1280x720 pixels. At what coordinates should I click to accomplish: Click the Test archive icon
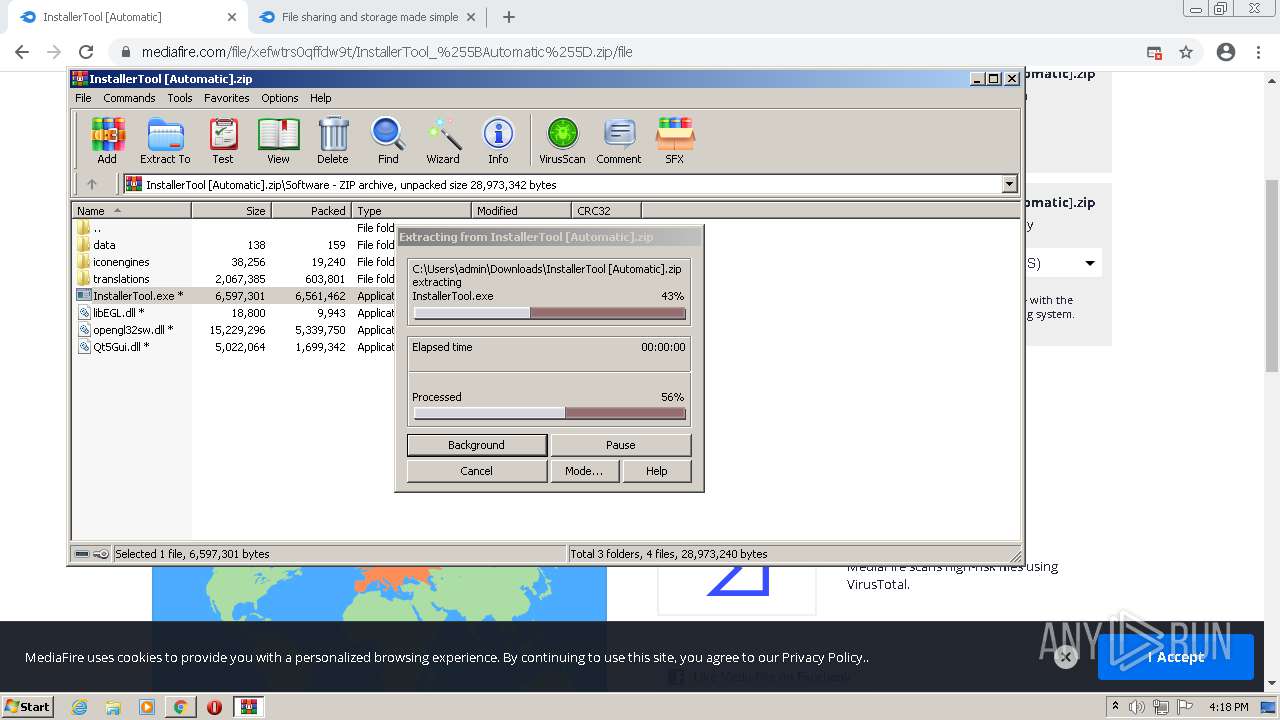(x=223, y=140)
